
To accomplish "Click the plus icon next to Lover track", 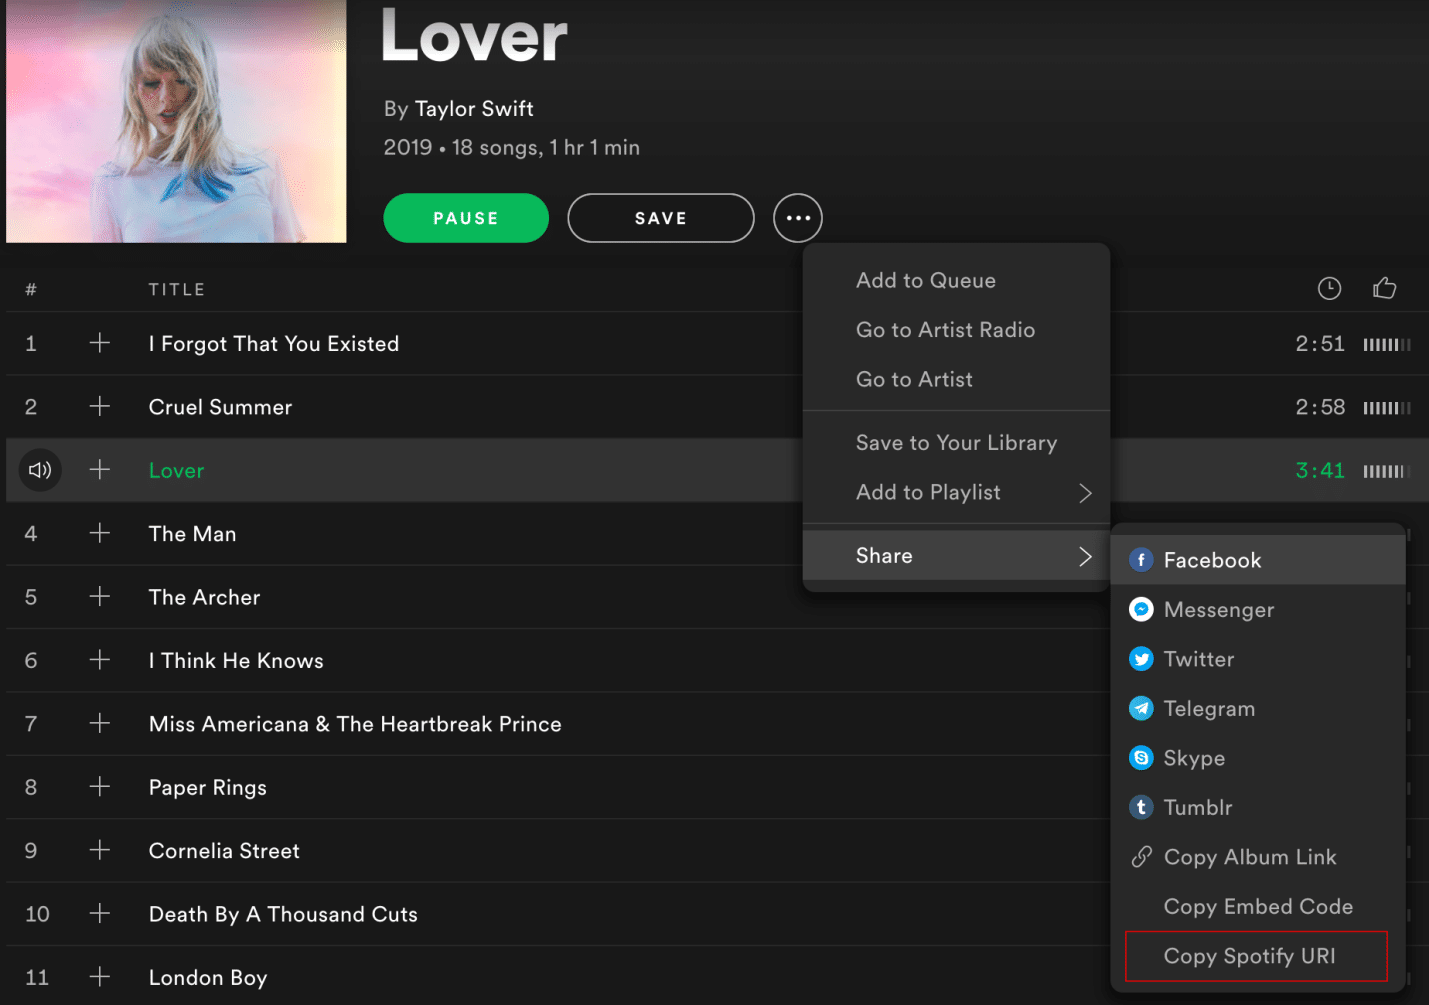I will [x=100, y=469].
